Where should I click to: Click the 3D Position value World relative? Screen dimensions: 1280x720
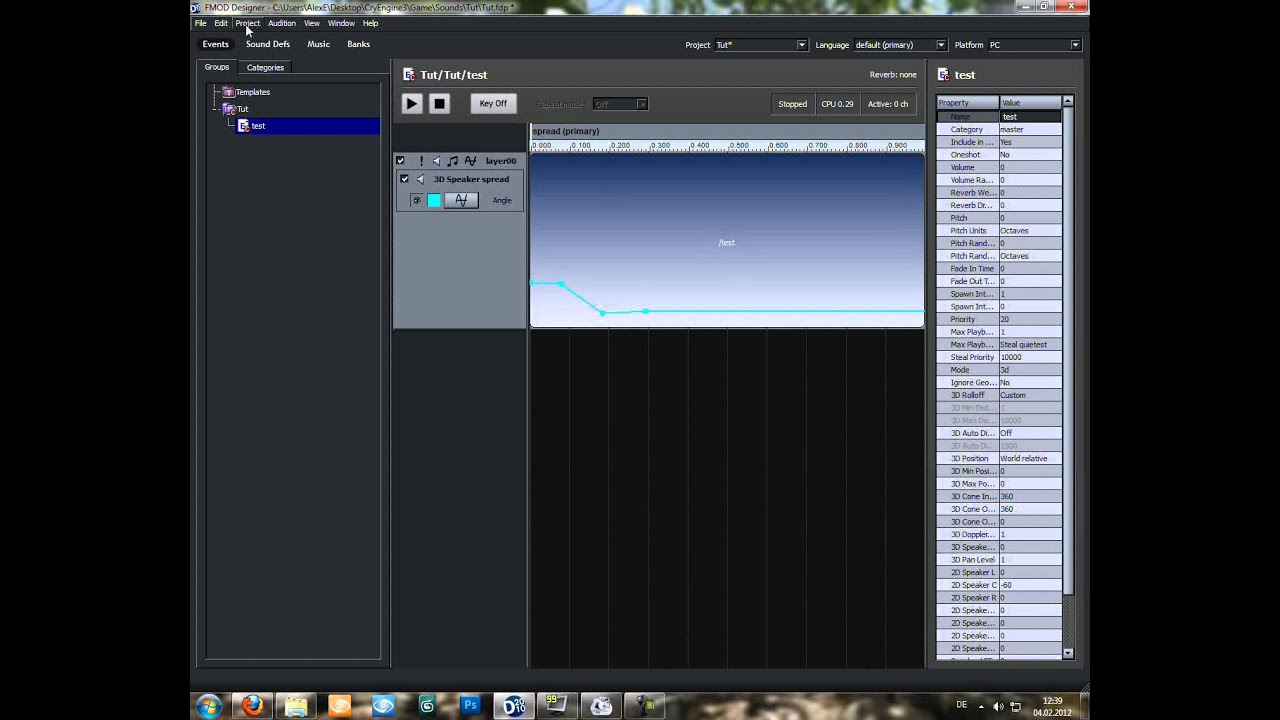click(x=1030, y=458)
